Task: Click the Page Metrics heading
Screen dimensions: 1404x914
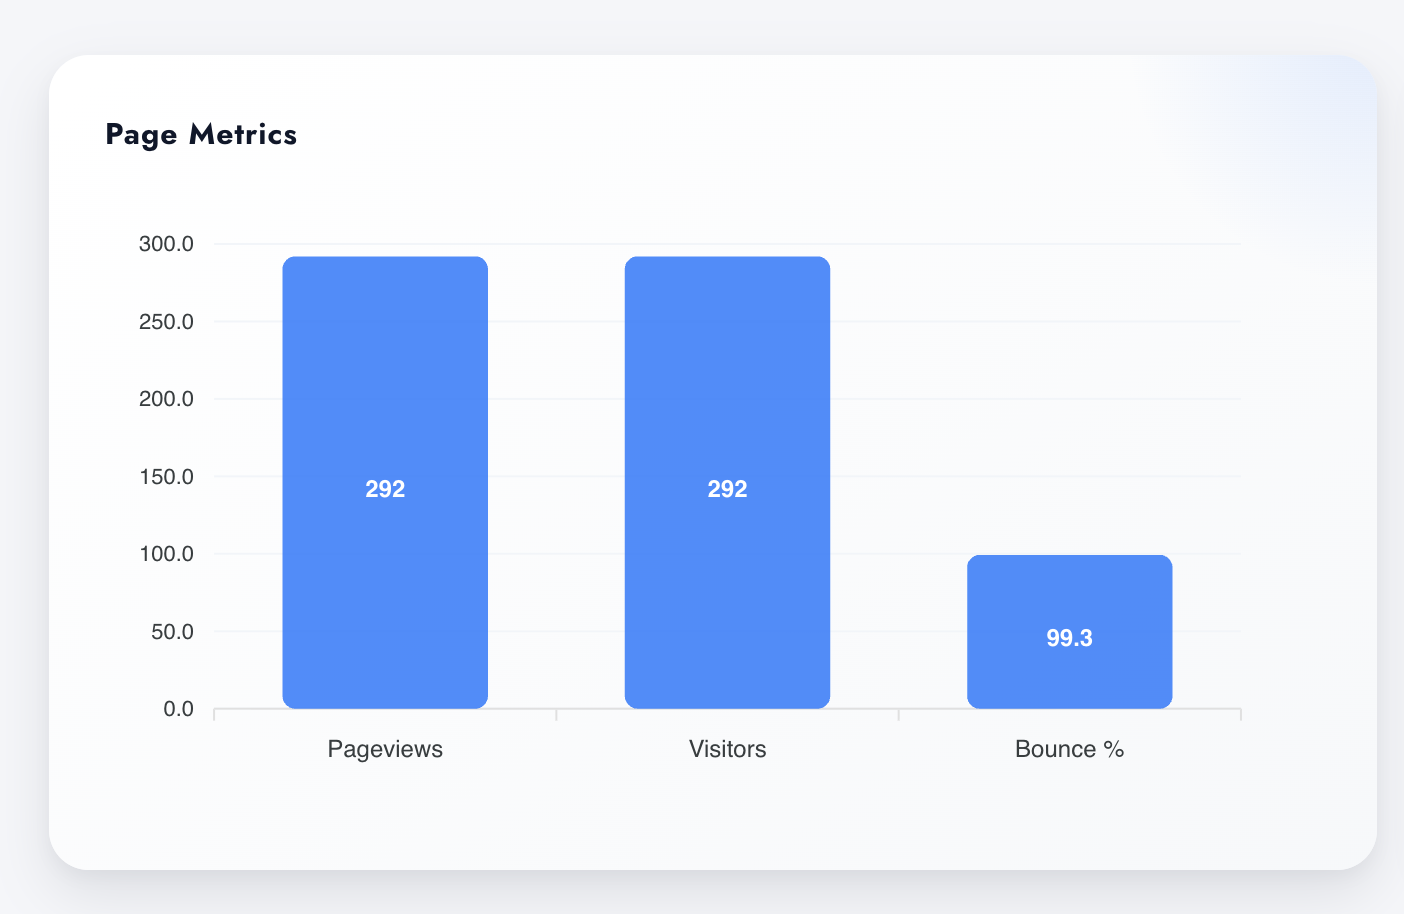Action: point(201,135)
